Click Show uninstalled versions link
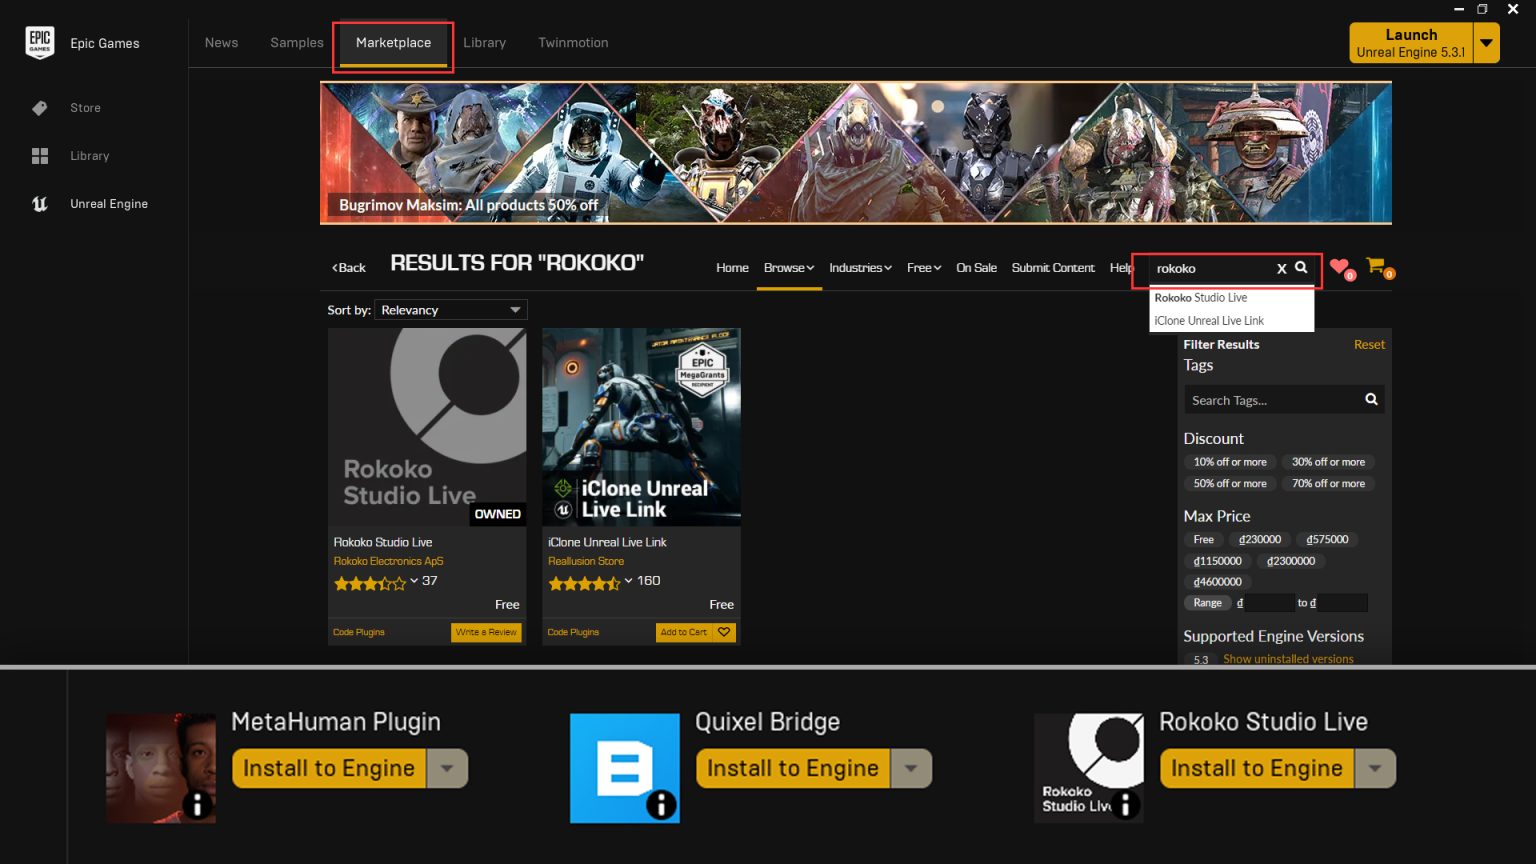This screenshot has width=1536, height=864. pos(1288,659)
